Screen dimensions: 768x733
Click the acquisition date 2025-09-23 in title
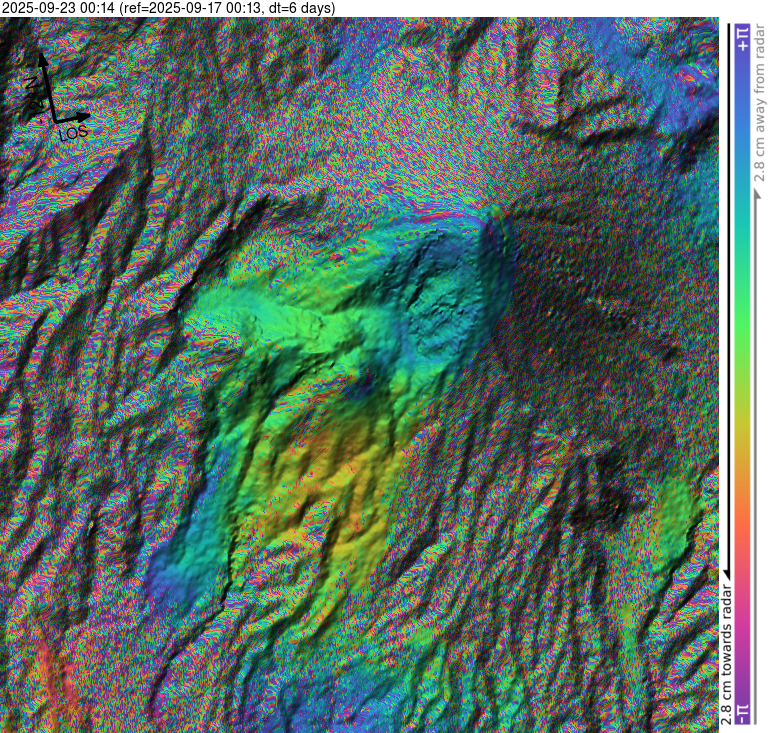click(47, 8)
